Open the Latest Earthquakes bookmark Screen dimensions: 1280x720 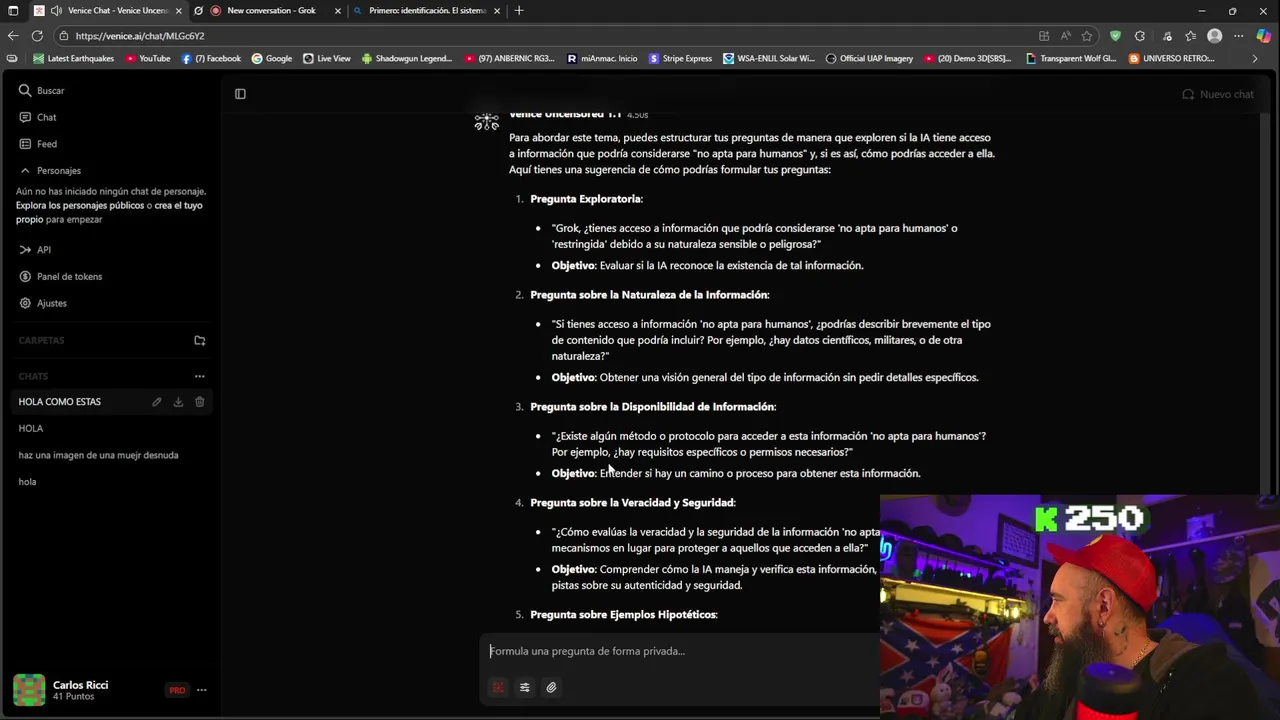point(73,59)
